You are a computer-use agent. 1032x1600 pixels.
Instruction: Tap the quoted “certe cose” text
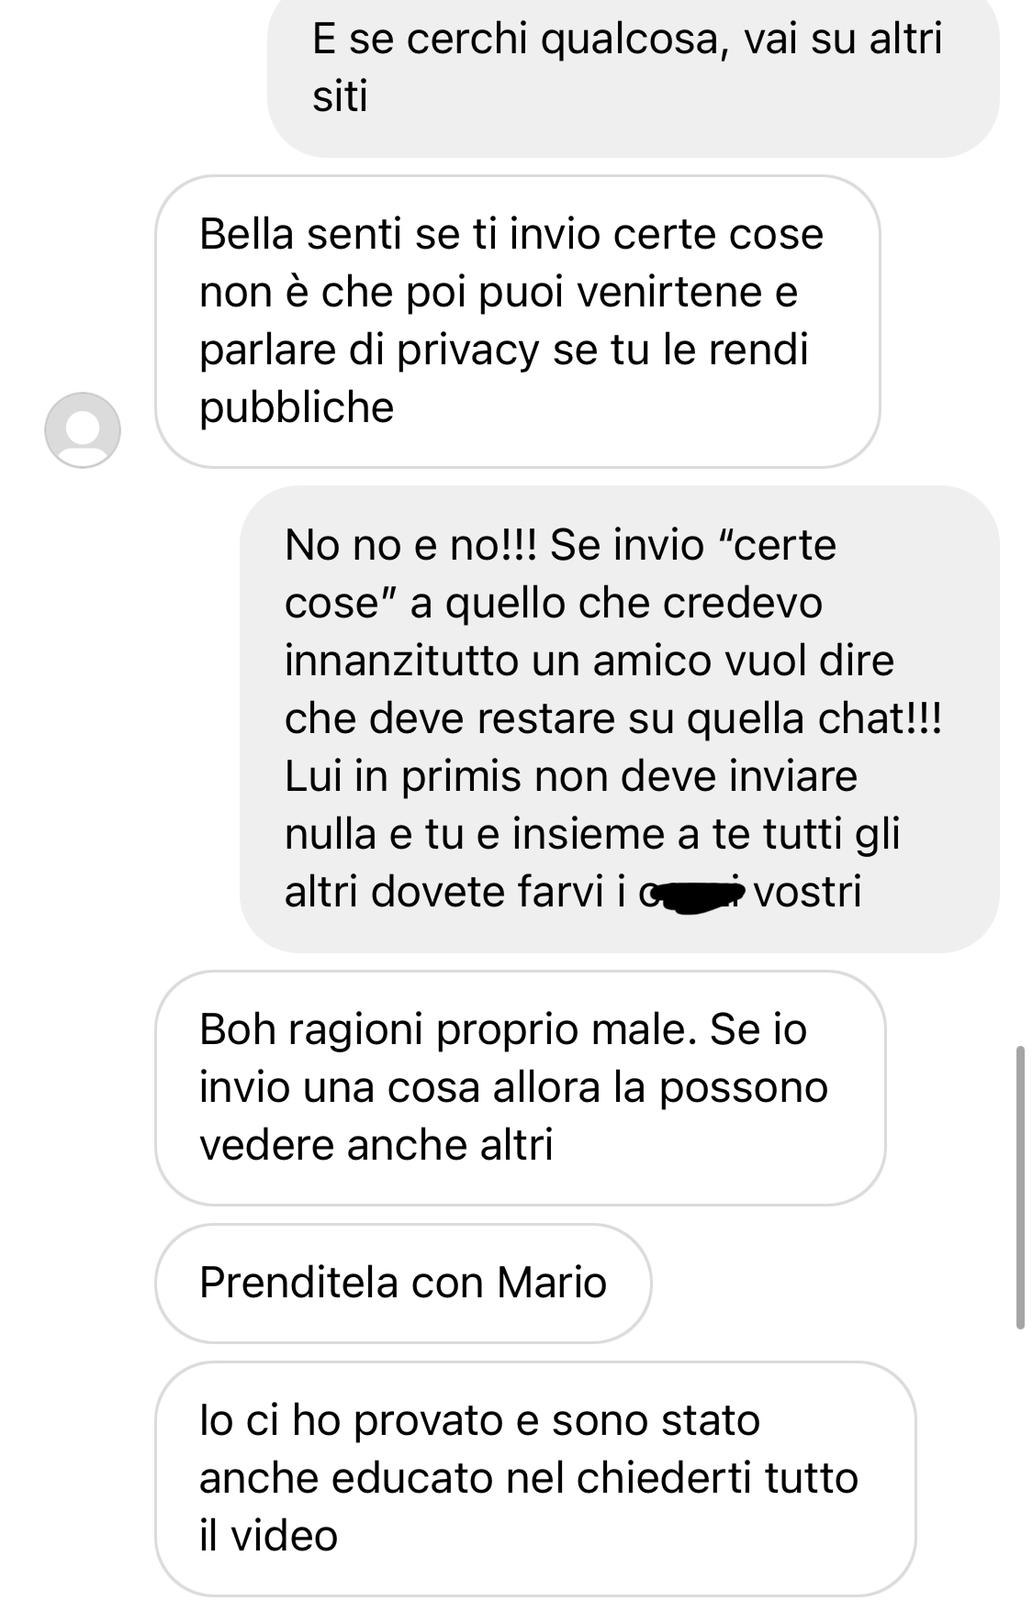click(560, 574)
